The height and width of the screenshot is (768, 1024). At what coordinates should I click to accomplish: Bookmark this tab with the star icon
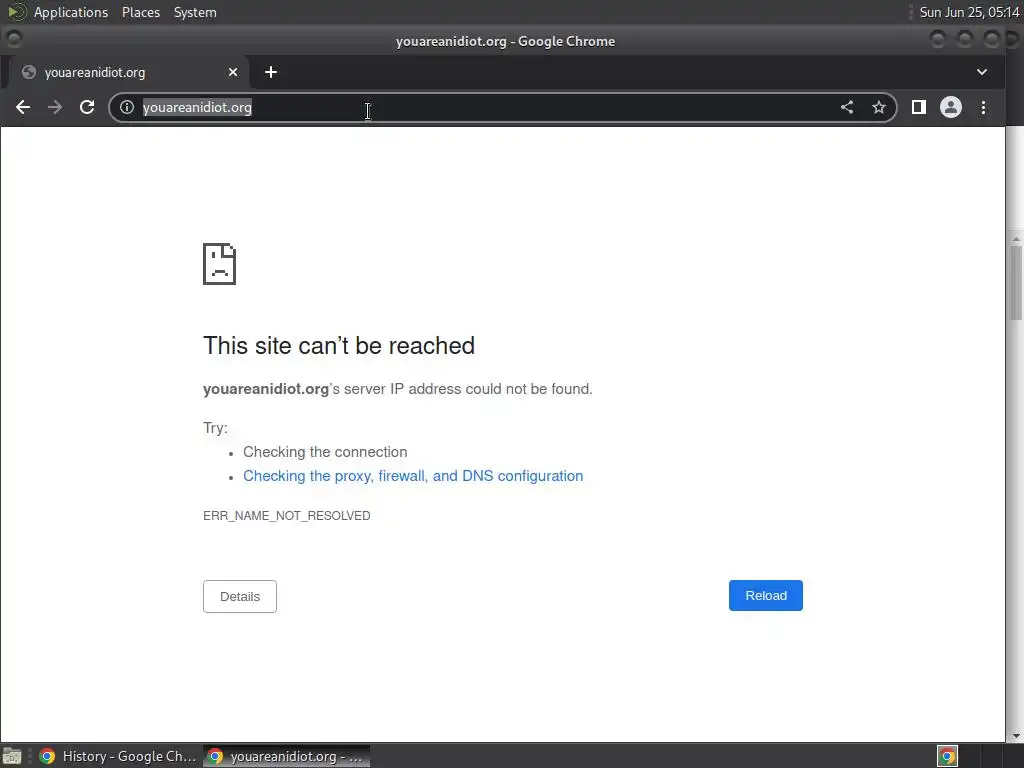click(879, 107)
